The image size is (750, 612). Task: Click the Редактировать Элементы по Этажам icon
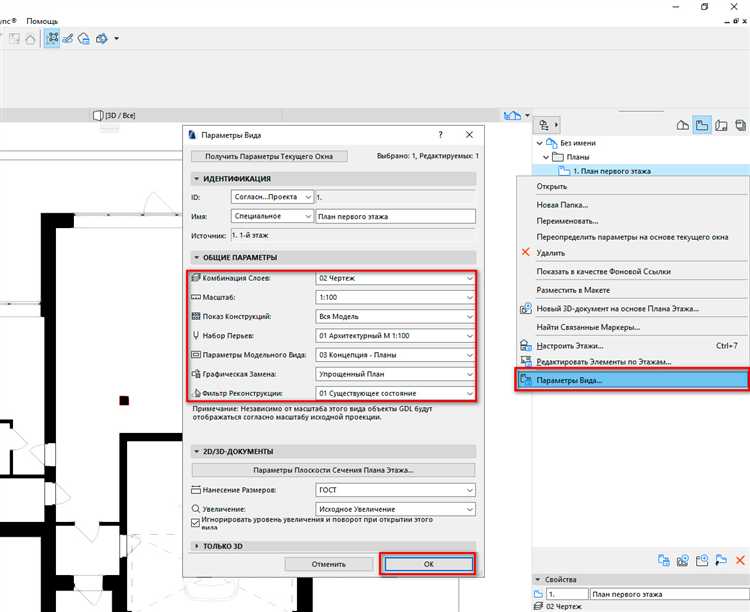526,361
